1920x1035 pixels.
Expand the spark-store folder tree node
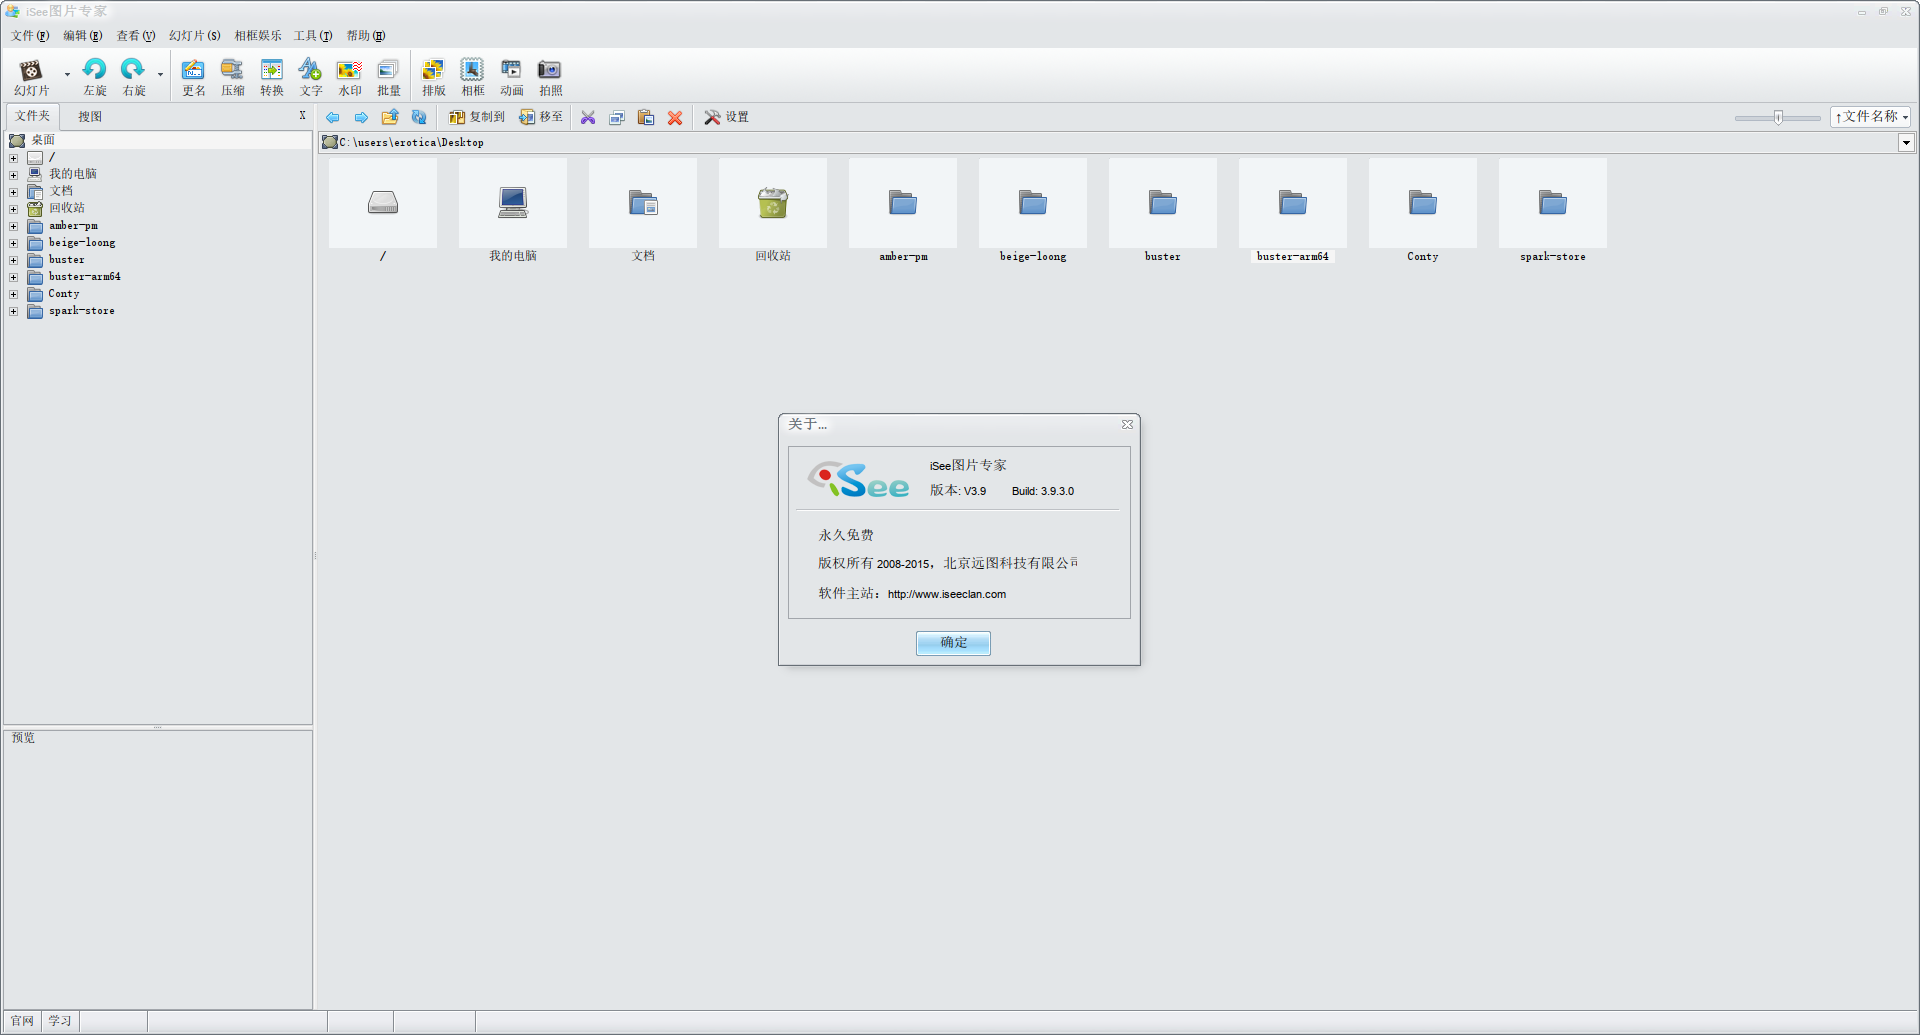[x=14, y=312]
